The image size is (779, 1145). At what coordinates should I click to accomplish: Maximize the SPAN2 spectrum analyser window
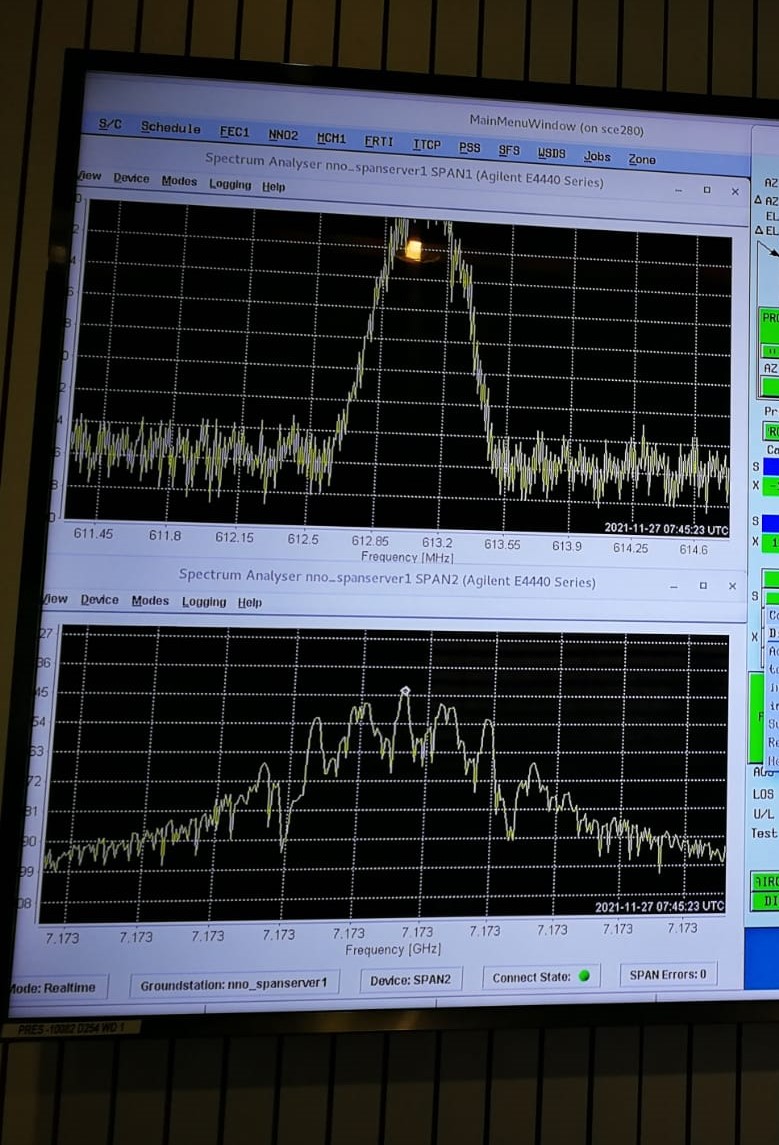pos(703,586)
